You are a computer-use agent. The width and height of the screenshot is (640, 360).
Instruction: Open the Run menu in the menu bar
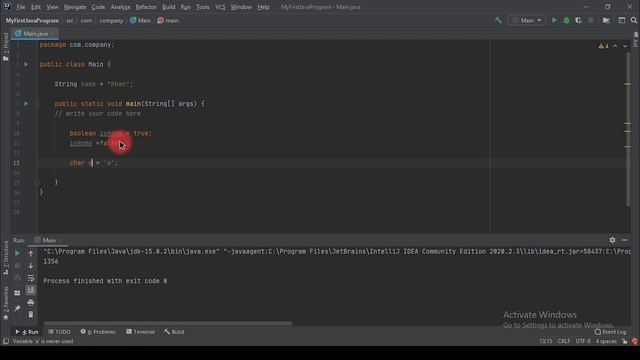185,7
